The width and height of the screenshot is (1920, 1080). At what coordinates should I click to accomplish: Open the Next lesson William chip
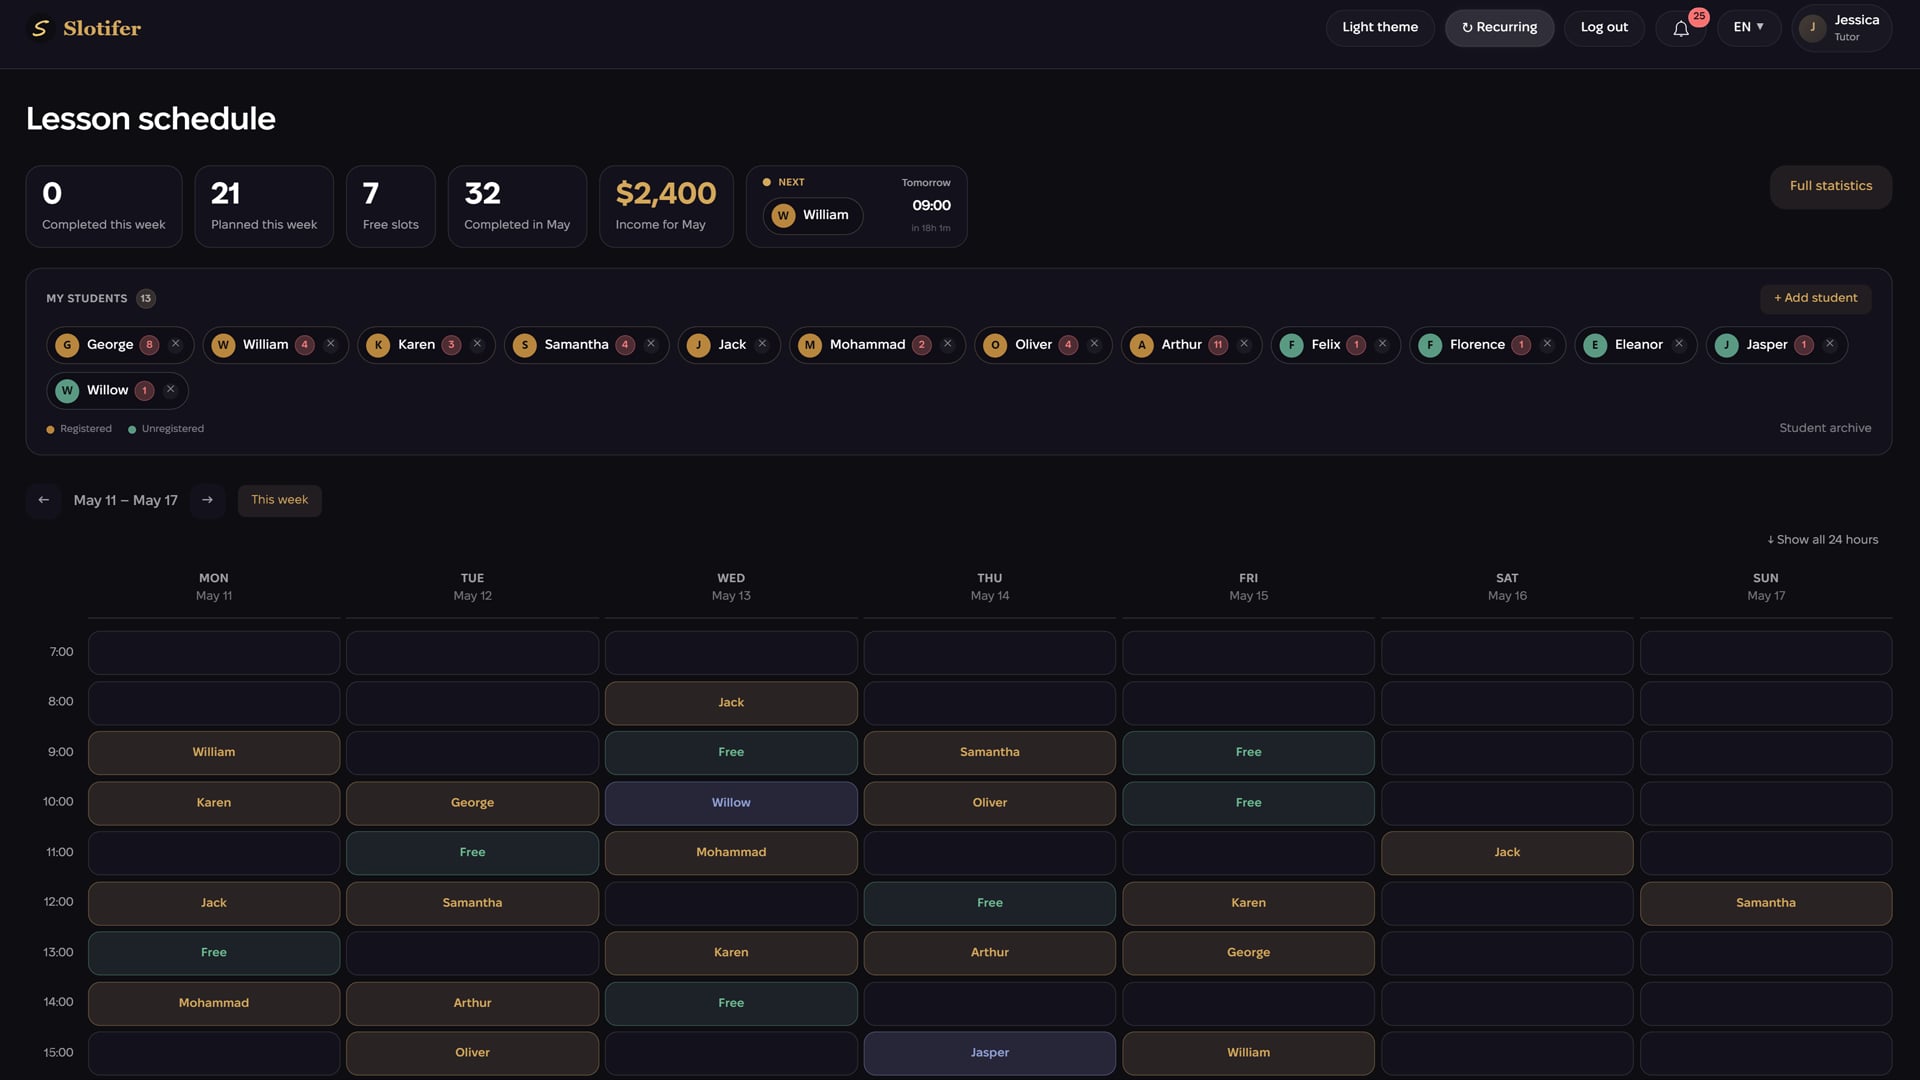coord(813,215)
